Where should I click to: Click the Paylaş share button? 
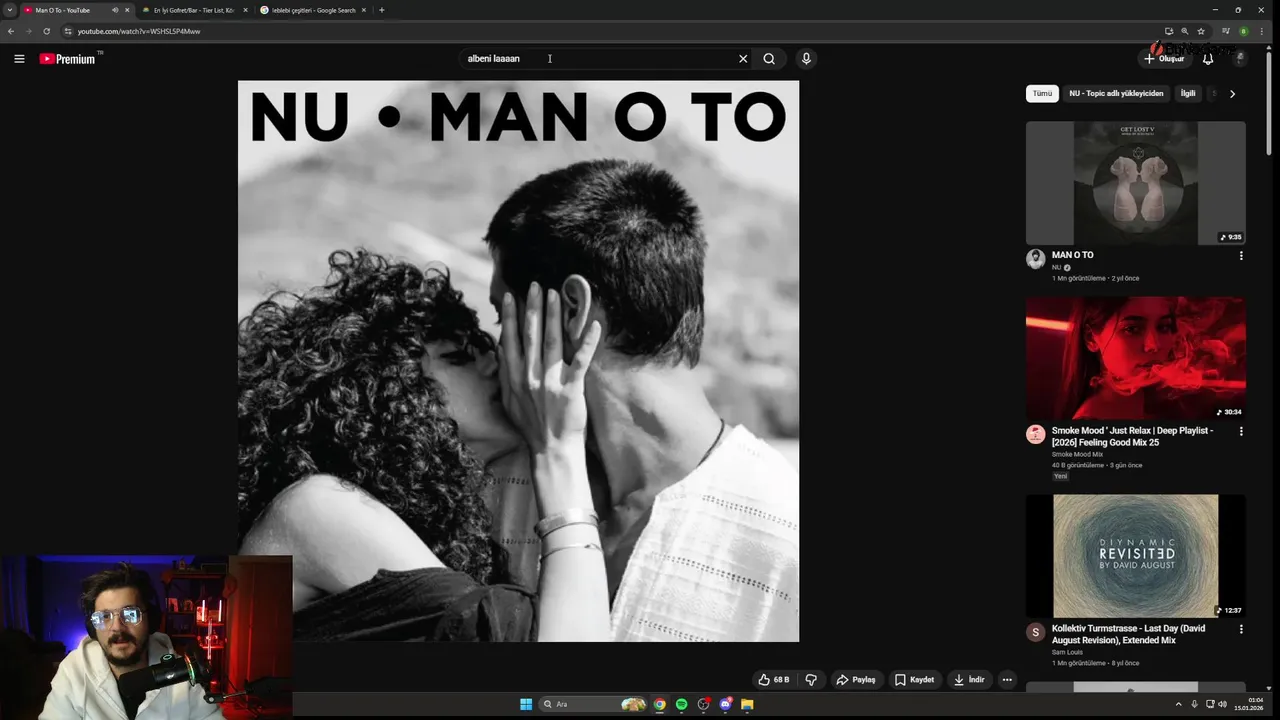855,680
